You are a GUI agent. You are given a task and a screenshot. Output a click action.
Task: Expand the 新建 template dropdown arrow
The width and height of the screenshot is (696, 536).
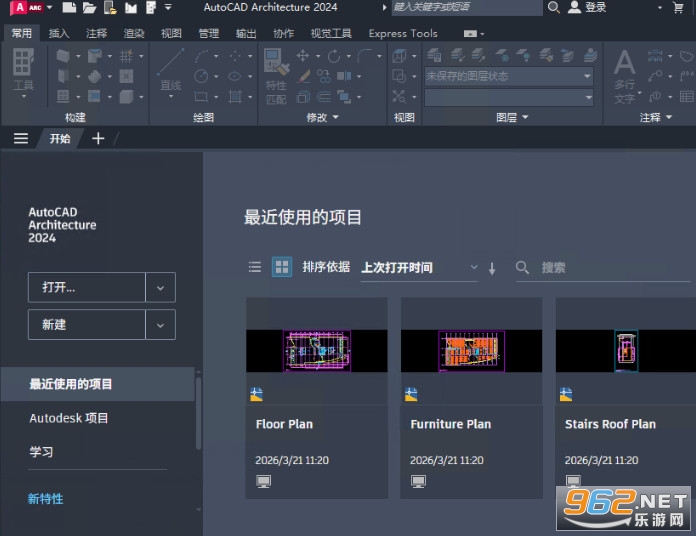tap(160, 325)
